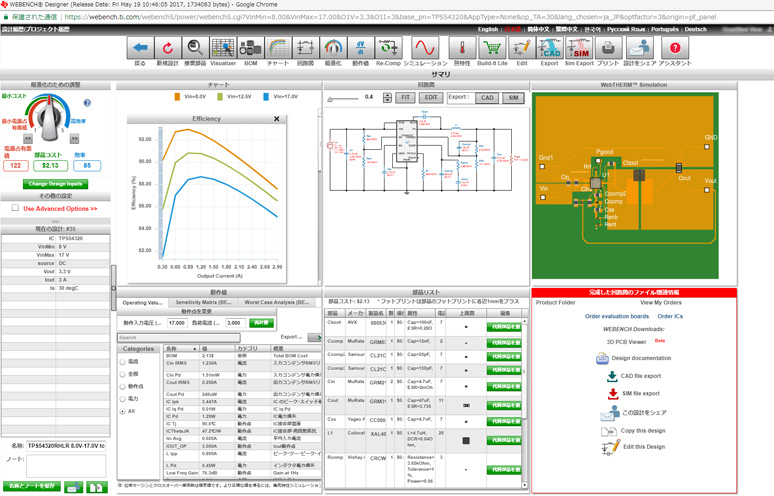
Task: Click the operating input voltage field 17.000
Action: tap(177, 323)
